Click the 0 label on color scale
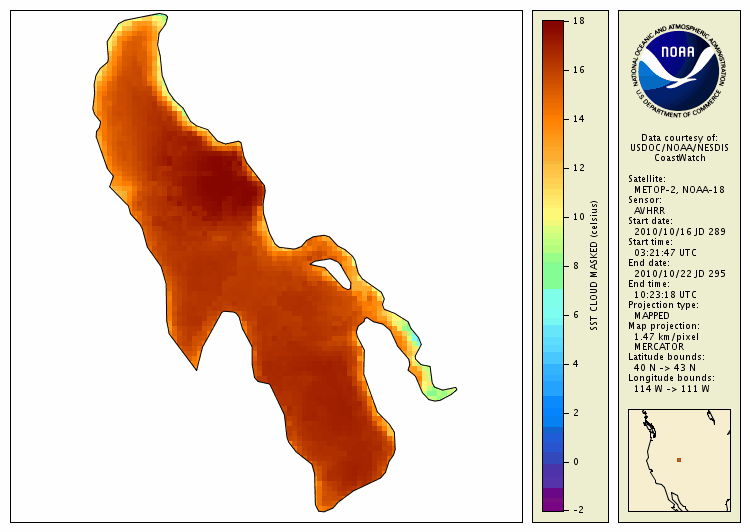 [576, 462]
